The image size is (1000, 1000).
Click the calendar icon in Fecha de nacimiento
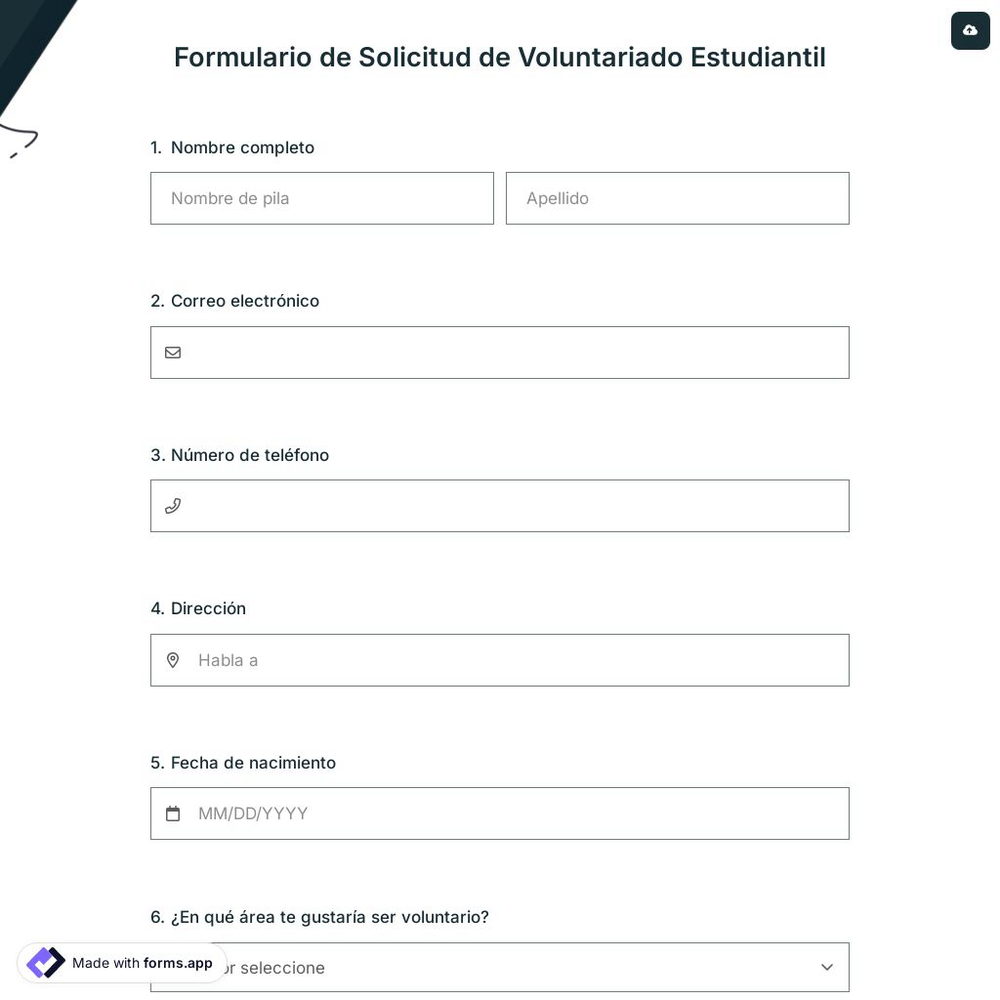173,813
